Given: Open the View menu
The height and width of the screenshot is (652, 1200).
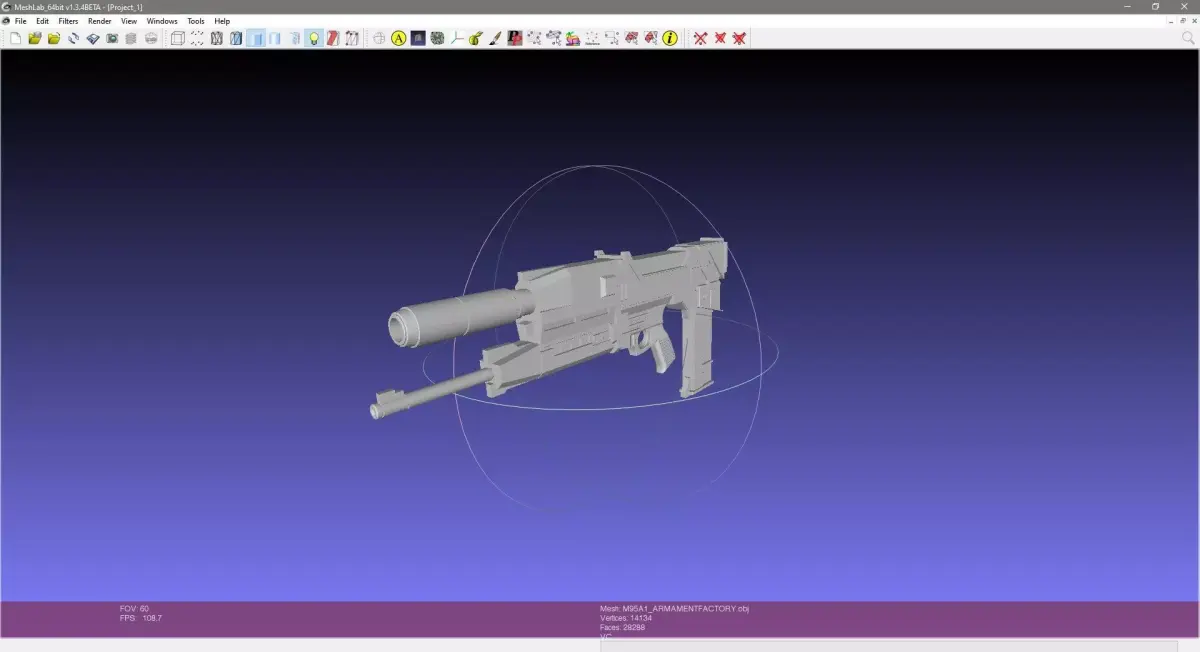Looking at the screenshot, I should click(129, 21).
